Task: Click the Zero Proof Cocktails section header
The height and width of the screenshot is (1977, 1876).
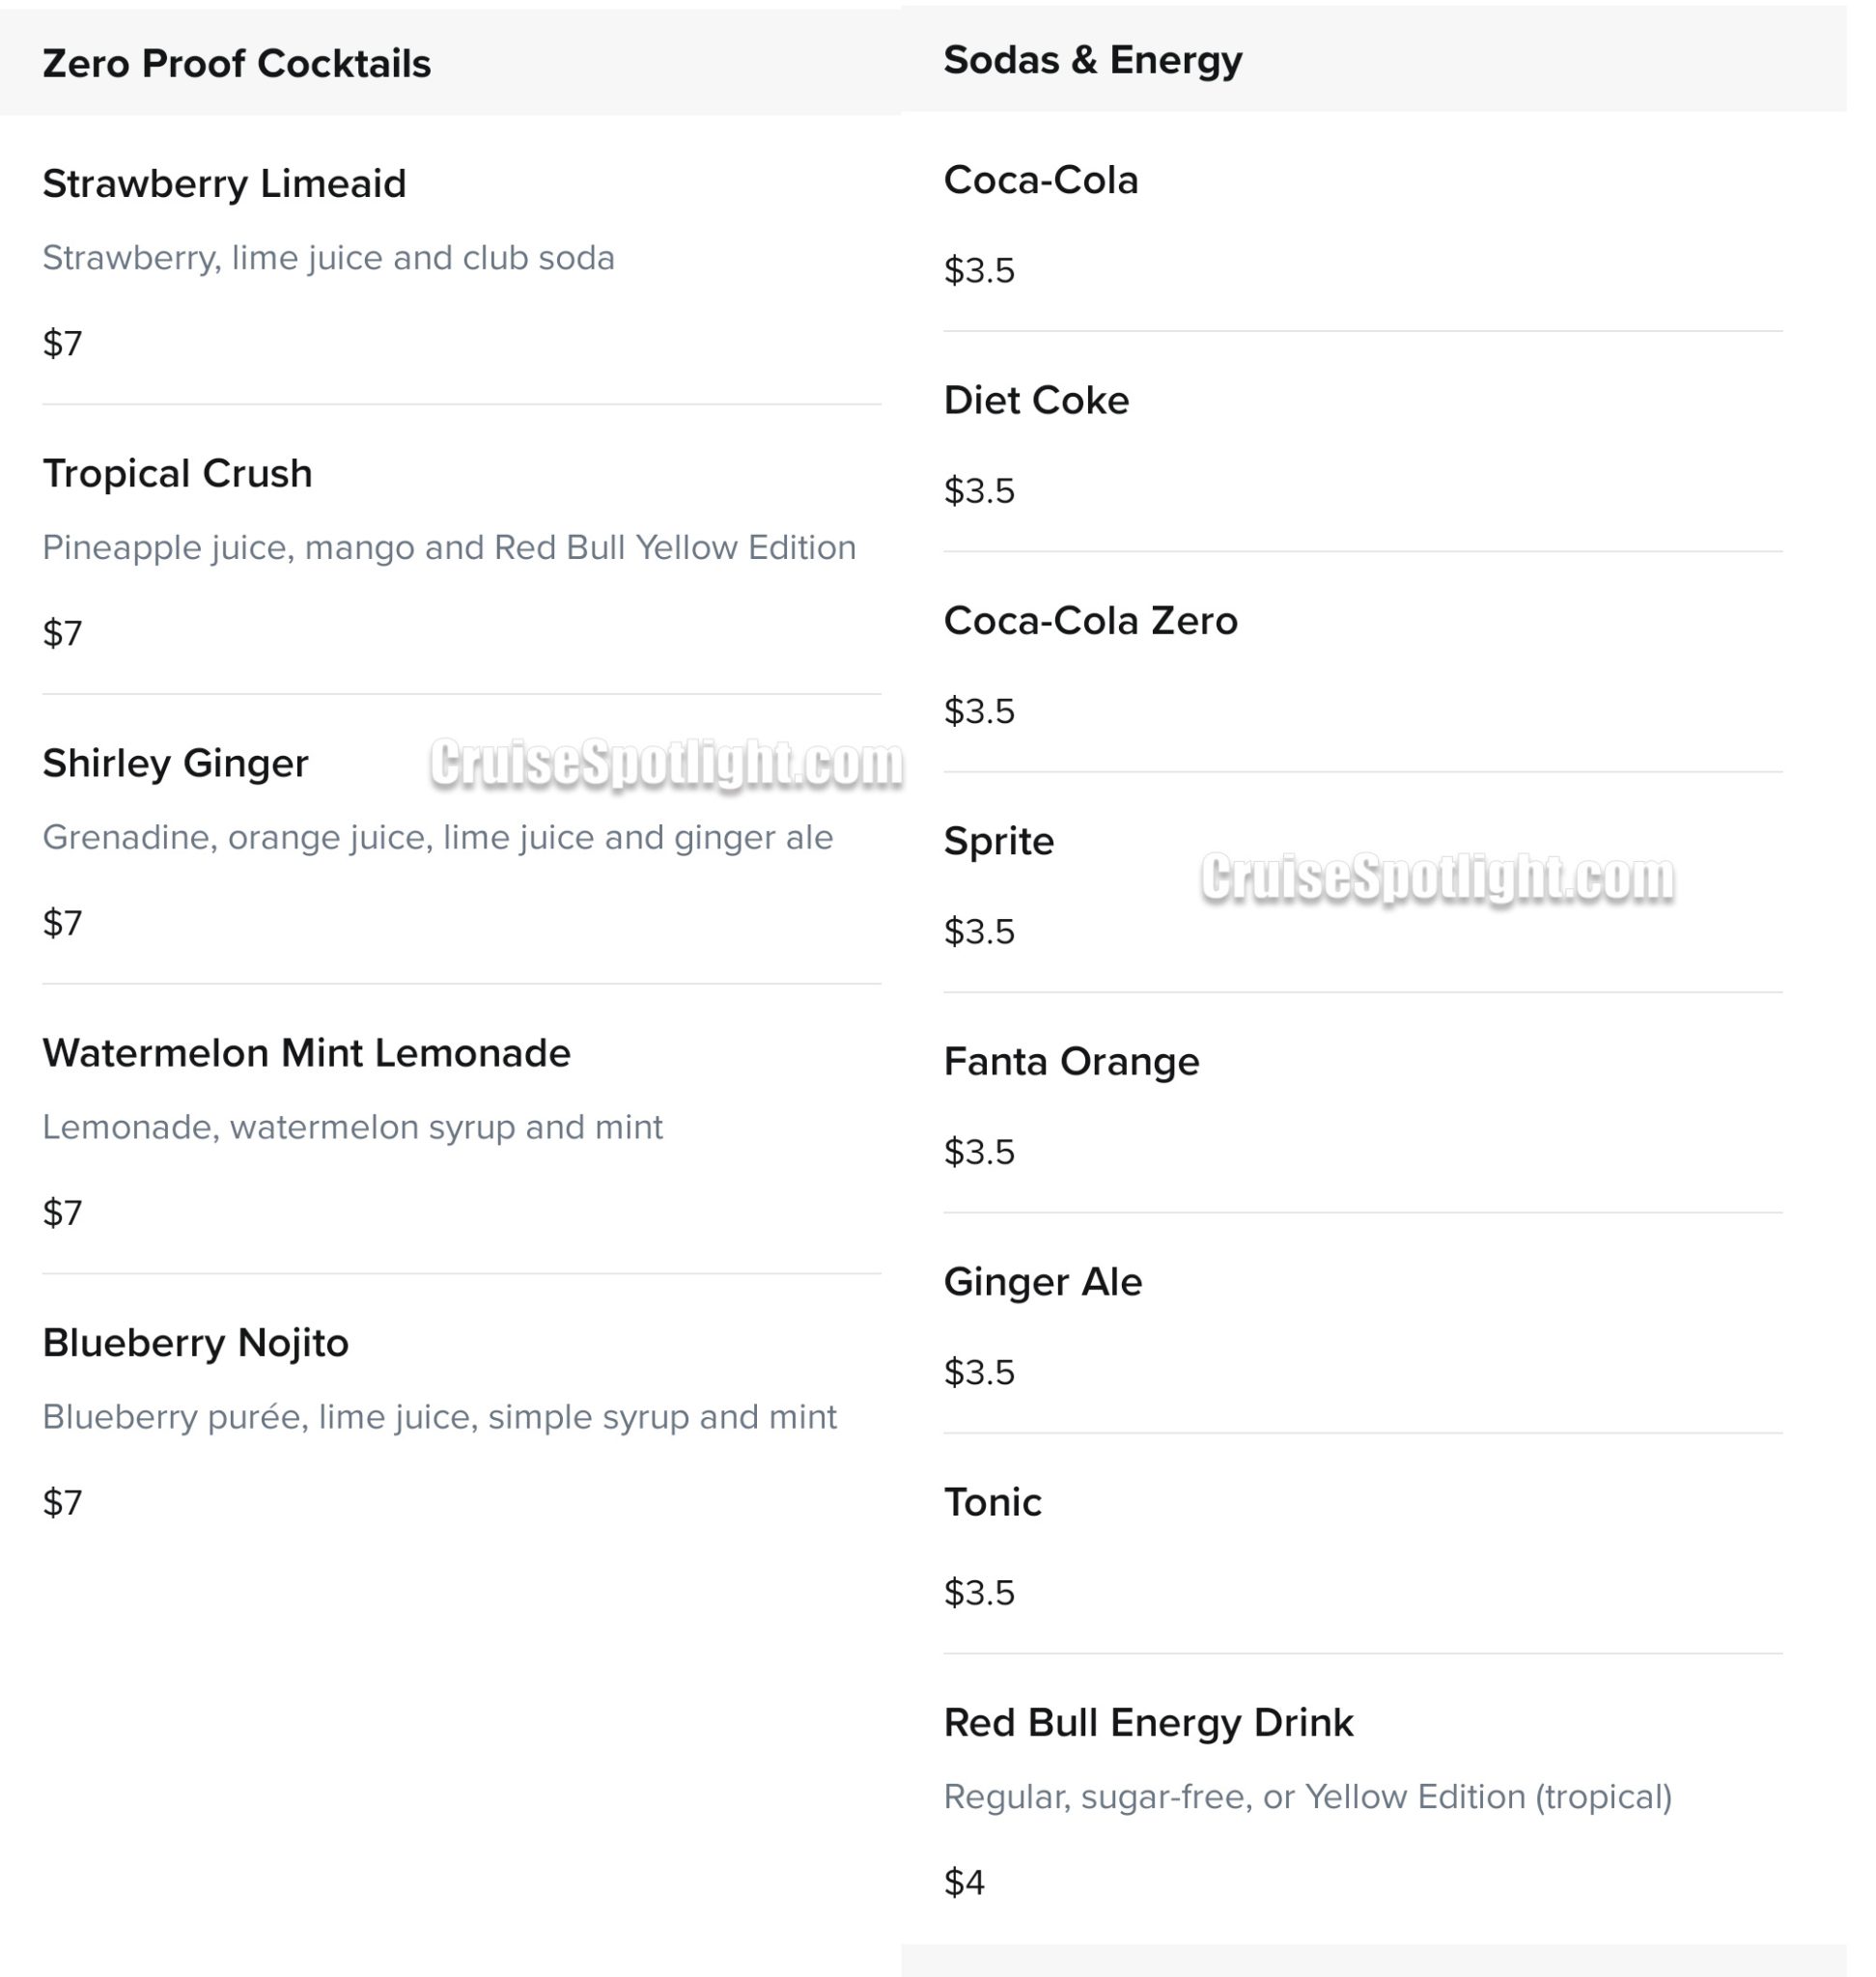Action: point(236,64)
